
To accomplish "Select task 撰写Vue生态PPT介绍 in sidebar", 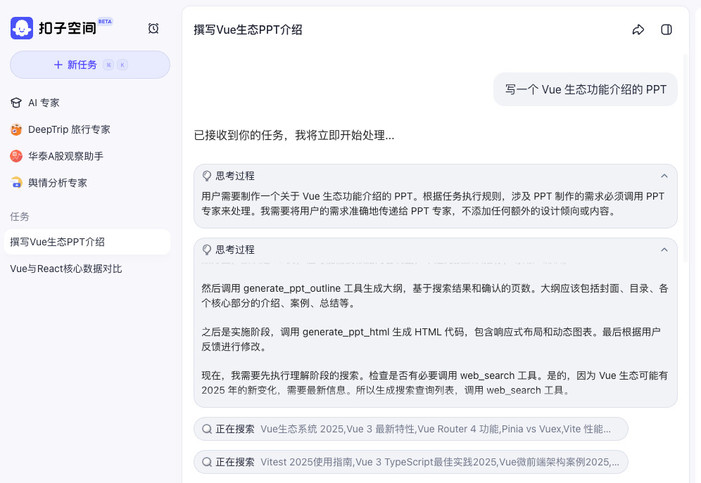I will point(87,242).
